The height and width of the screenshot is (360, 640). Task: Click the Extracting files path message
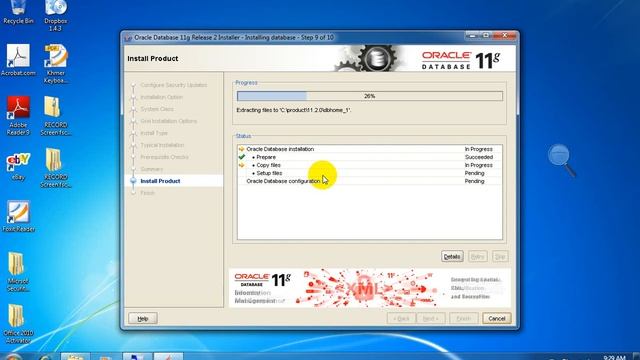pyautogui.click(x=293, y=110)
